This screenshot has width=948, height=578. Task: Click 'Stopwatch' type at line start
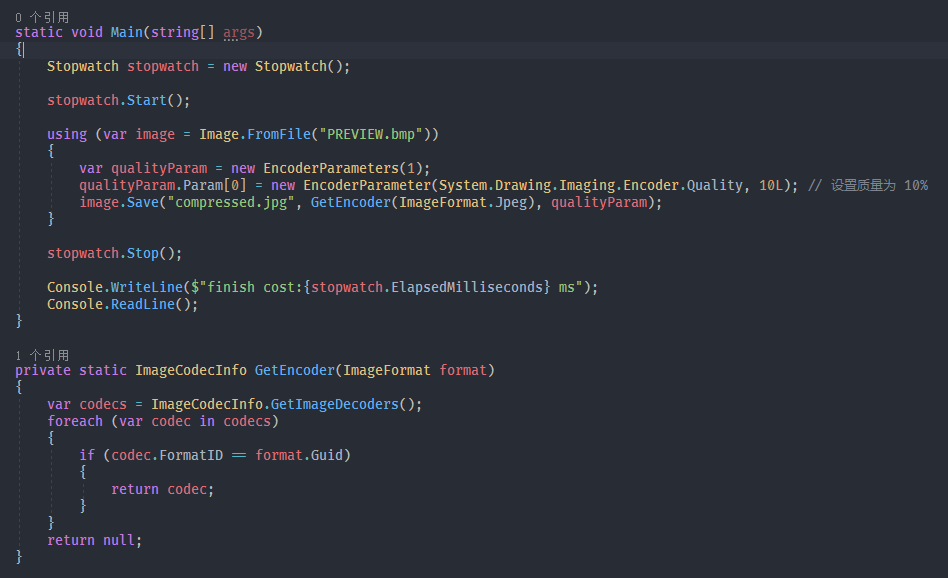click(83, 67)
